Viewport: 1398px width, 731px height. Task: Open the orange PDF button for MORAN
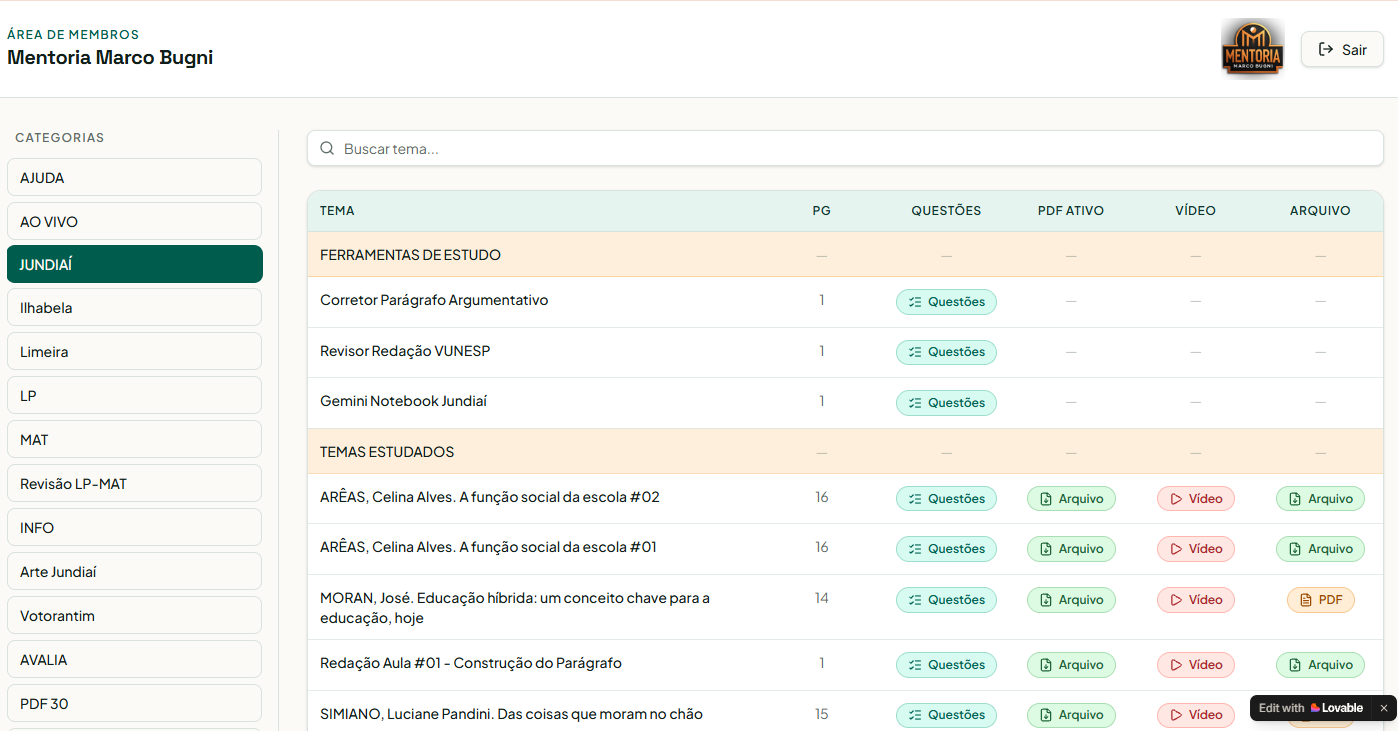(x=1320, y=600)
